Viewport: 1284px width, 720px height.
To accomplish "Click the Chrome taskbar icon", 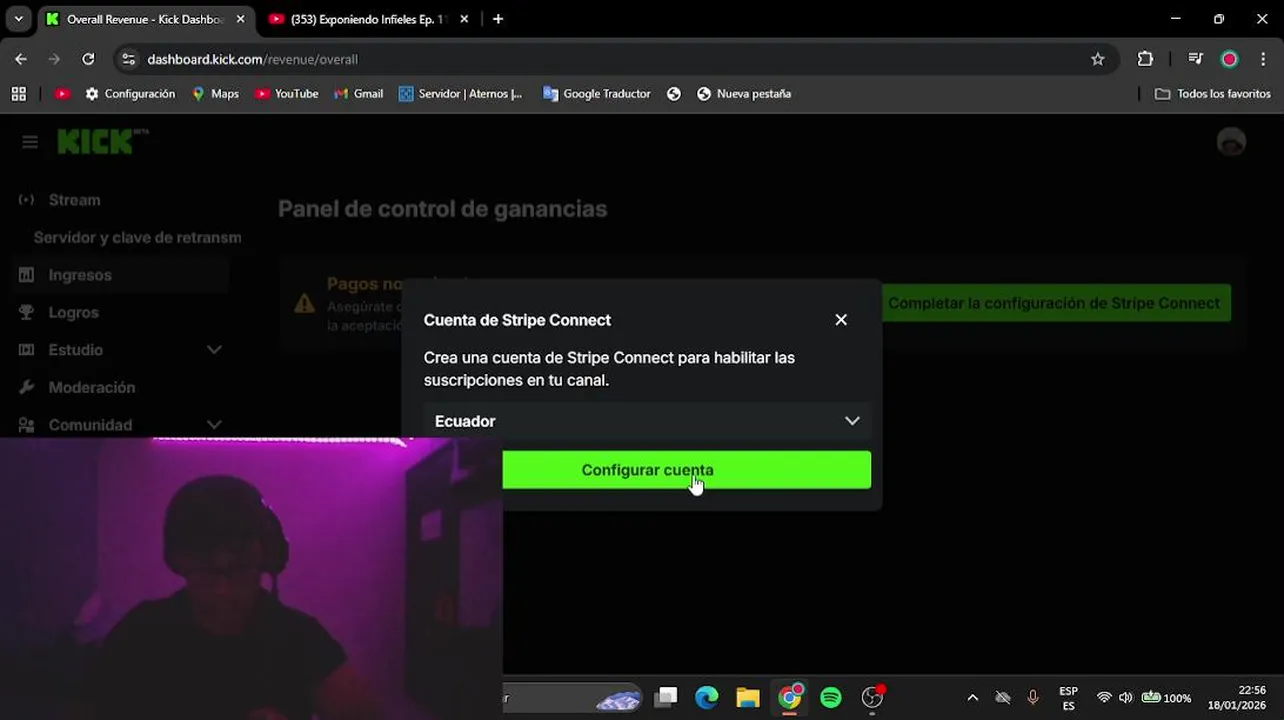I will (x=790, y=697).
